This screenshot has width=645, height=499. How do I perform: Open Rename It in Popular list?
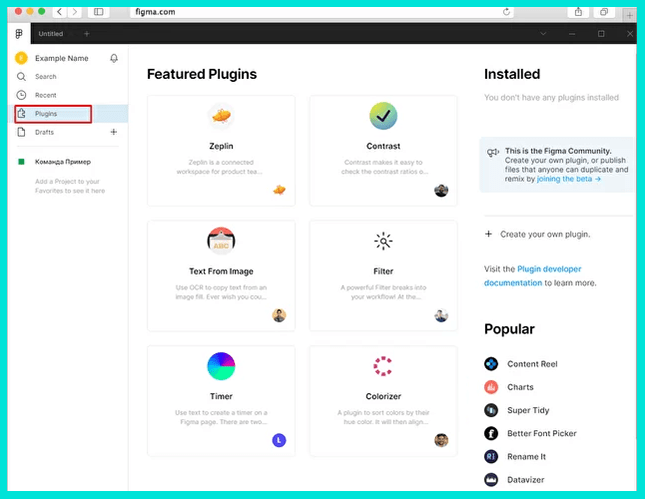click(x=527, y=457)
